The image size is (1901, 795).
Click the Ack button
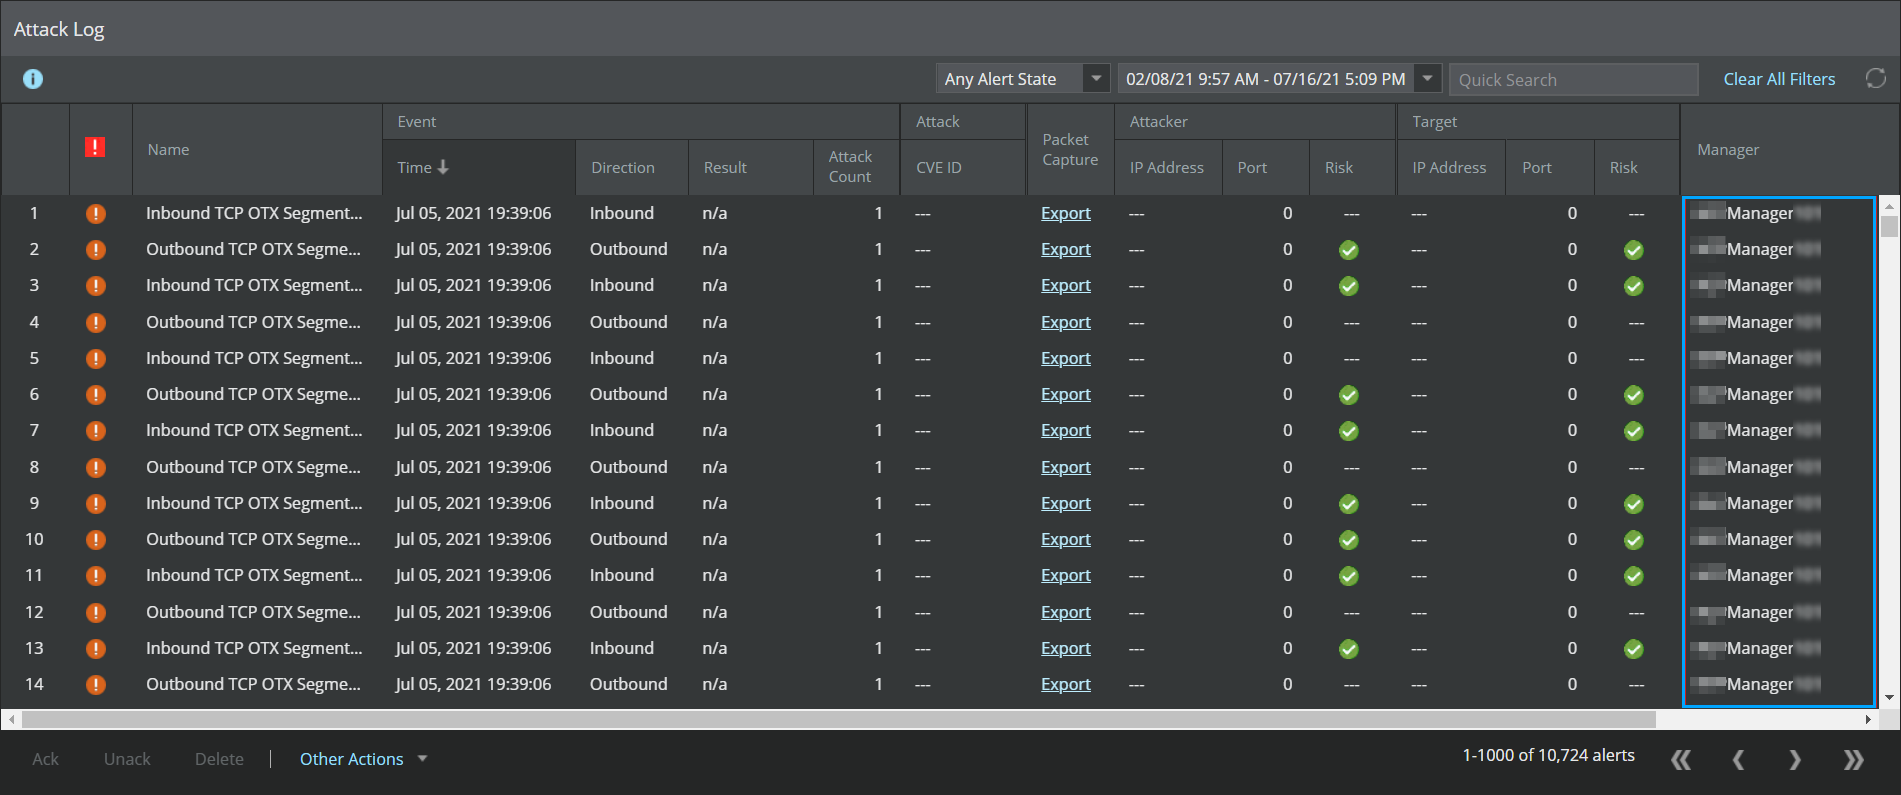(45, 759)
